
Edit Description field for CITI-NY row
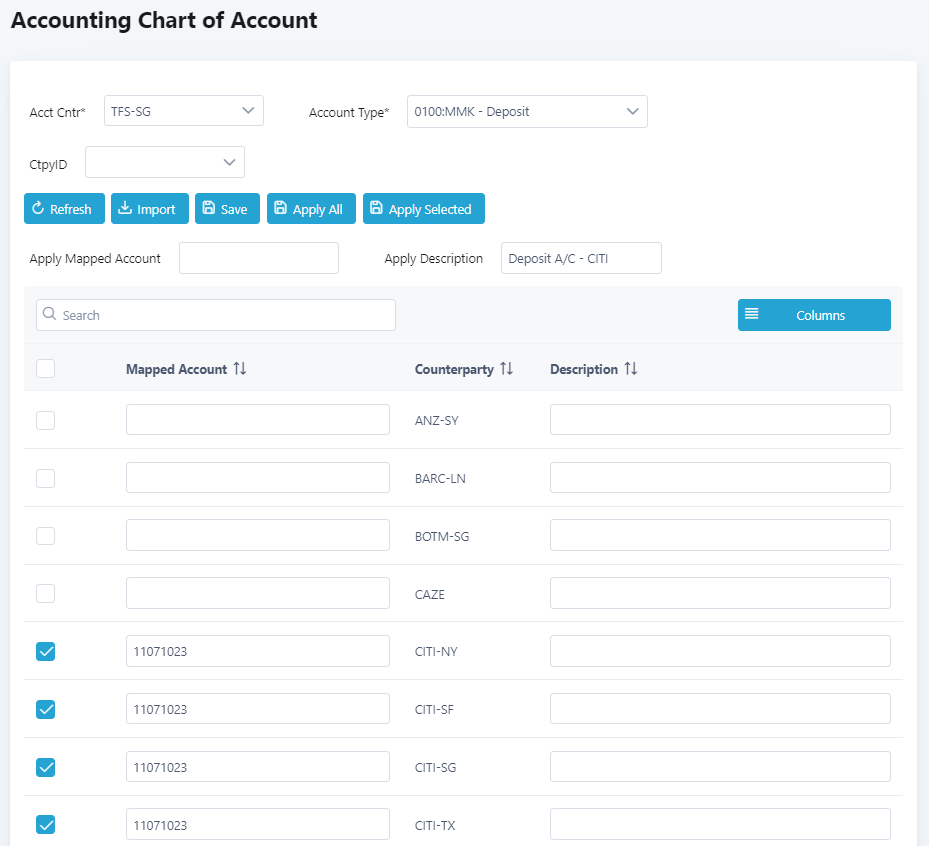(720, 651)
